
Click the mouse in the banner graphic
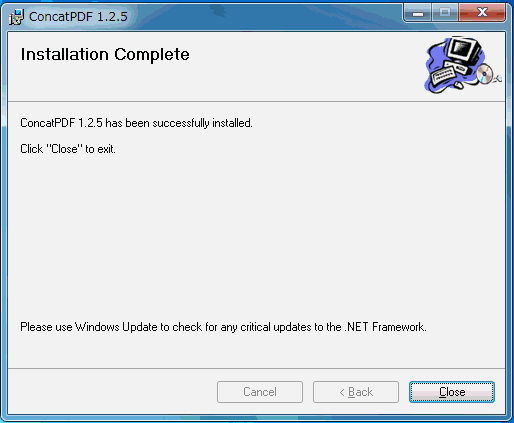pyautogui.click(x=459, y=86)
